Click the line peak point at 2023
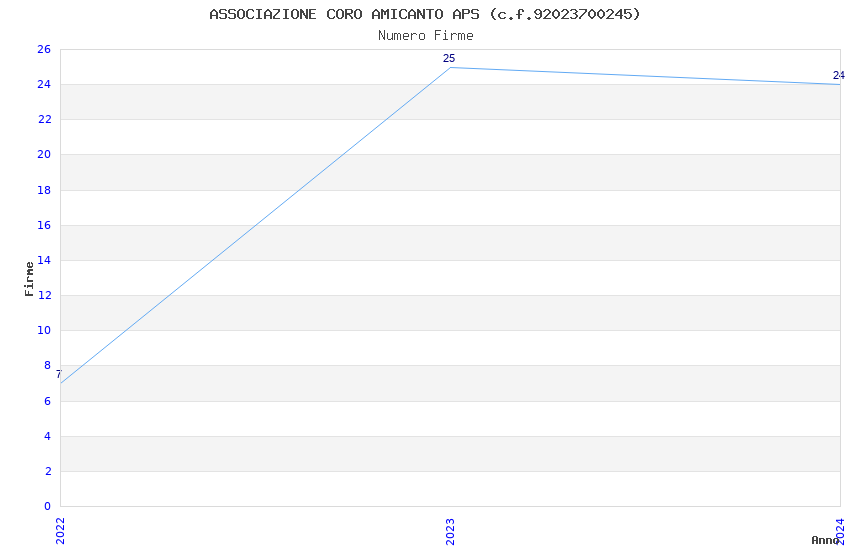The height and width of the screenshot is (550, 850). click(450, 67)
